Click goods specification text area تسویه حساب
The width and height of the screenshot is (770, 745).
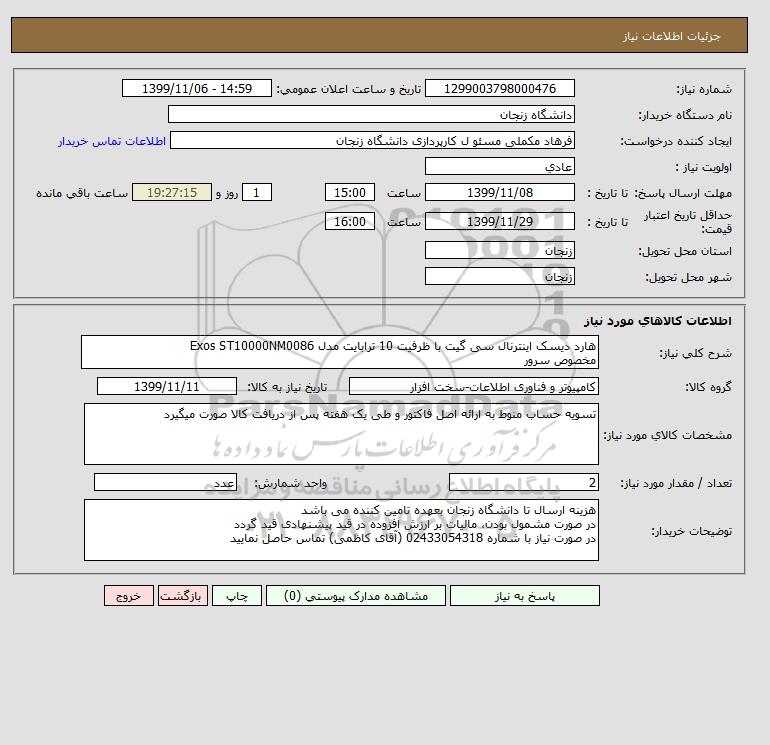[x=341, y=434]
